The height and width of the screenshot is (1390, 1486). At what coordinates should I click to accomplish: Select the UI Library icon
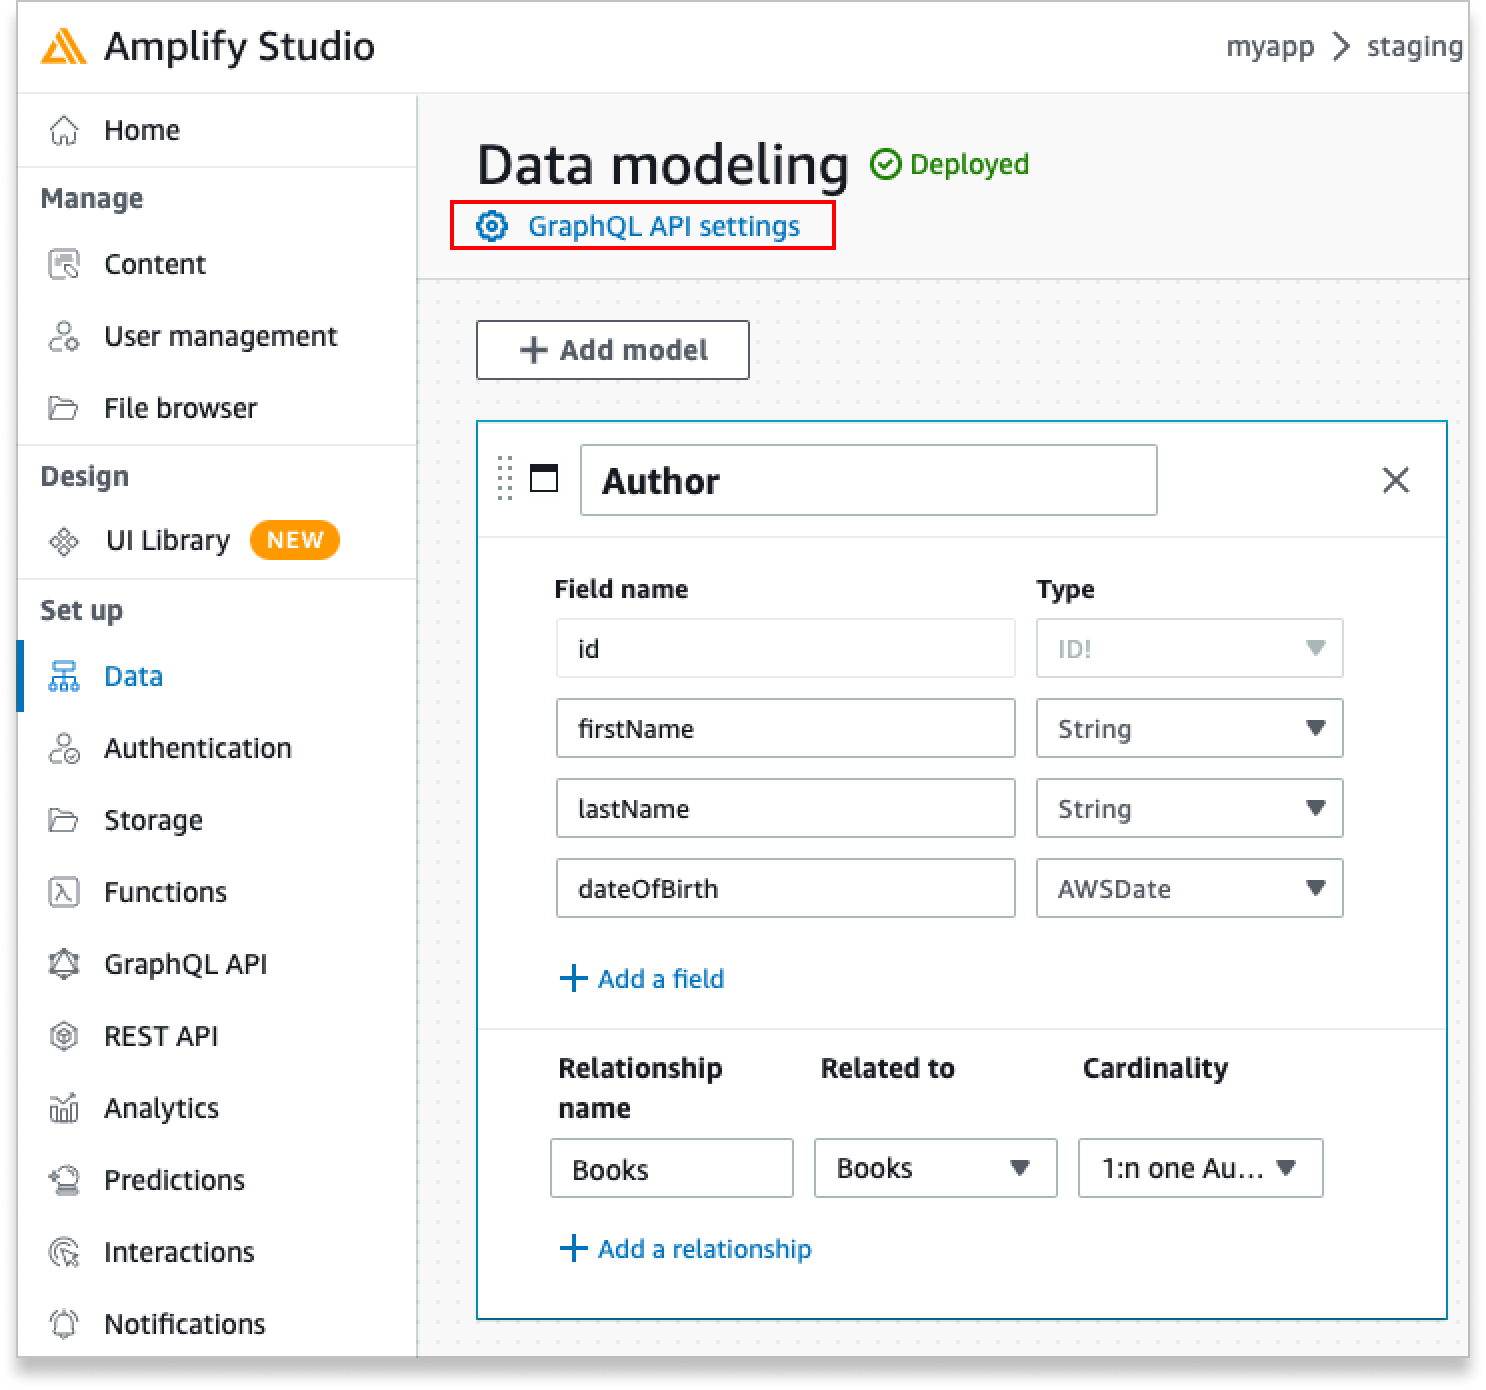(64, 540)
